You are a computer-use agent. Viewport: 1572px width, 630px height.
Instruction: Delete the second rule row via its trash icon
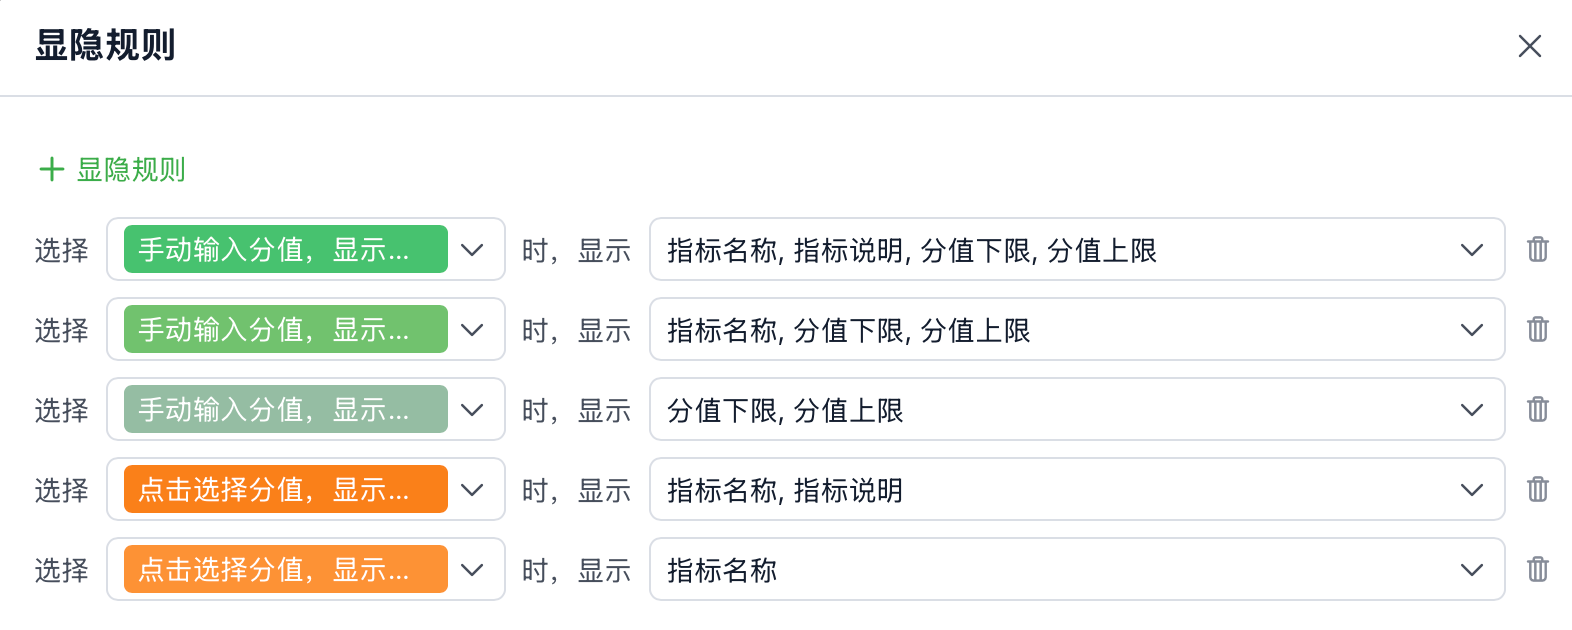click(x=1538, y=329)
